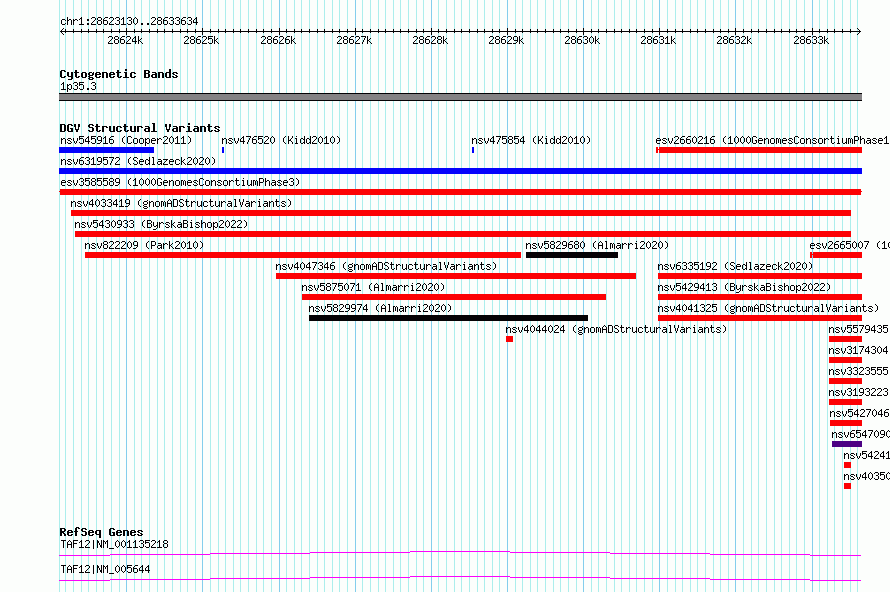This screenshot has width=890, height=592.
Task: Click the nsv5579435 red variant bar
Action: [846, 339]
